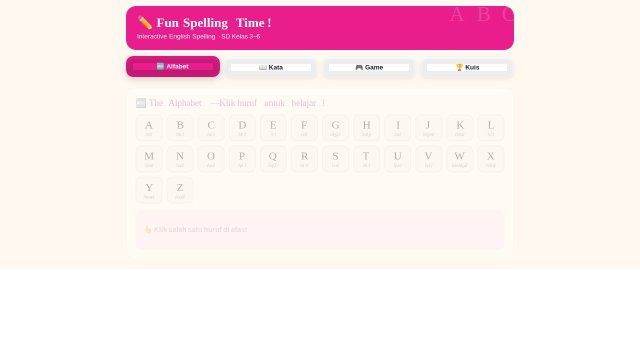Screen dimensions: 640x360
Task: Select letter N card
Action: click(180, 159)
